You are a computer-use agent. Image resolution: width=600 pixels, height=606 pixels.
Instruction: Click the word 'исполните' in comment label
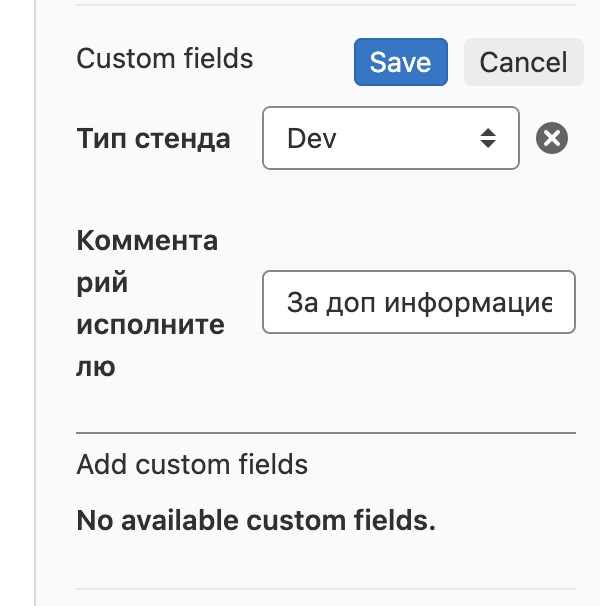coord(150,325)
